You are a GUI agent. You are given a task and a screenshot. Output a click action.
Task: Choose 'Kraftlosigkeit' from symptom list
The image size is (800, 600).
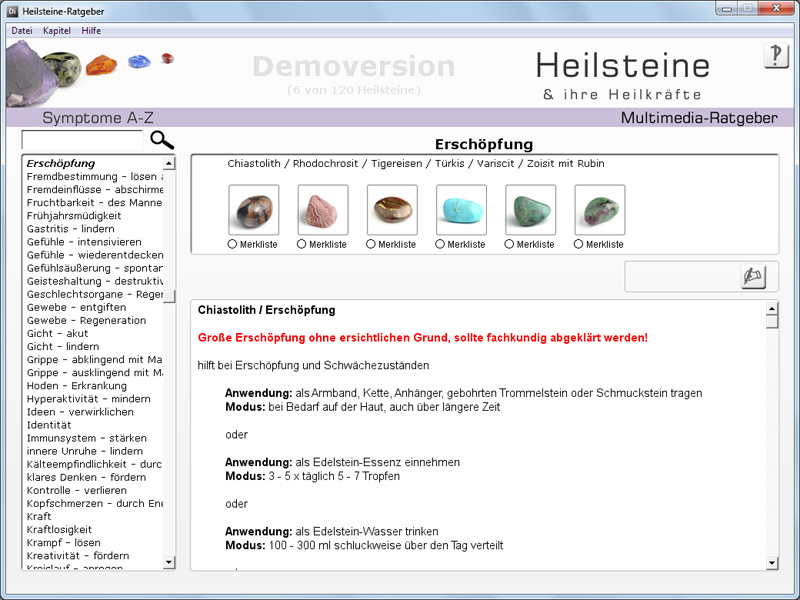(59, 530)
